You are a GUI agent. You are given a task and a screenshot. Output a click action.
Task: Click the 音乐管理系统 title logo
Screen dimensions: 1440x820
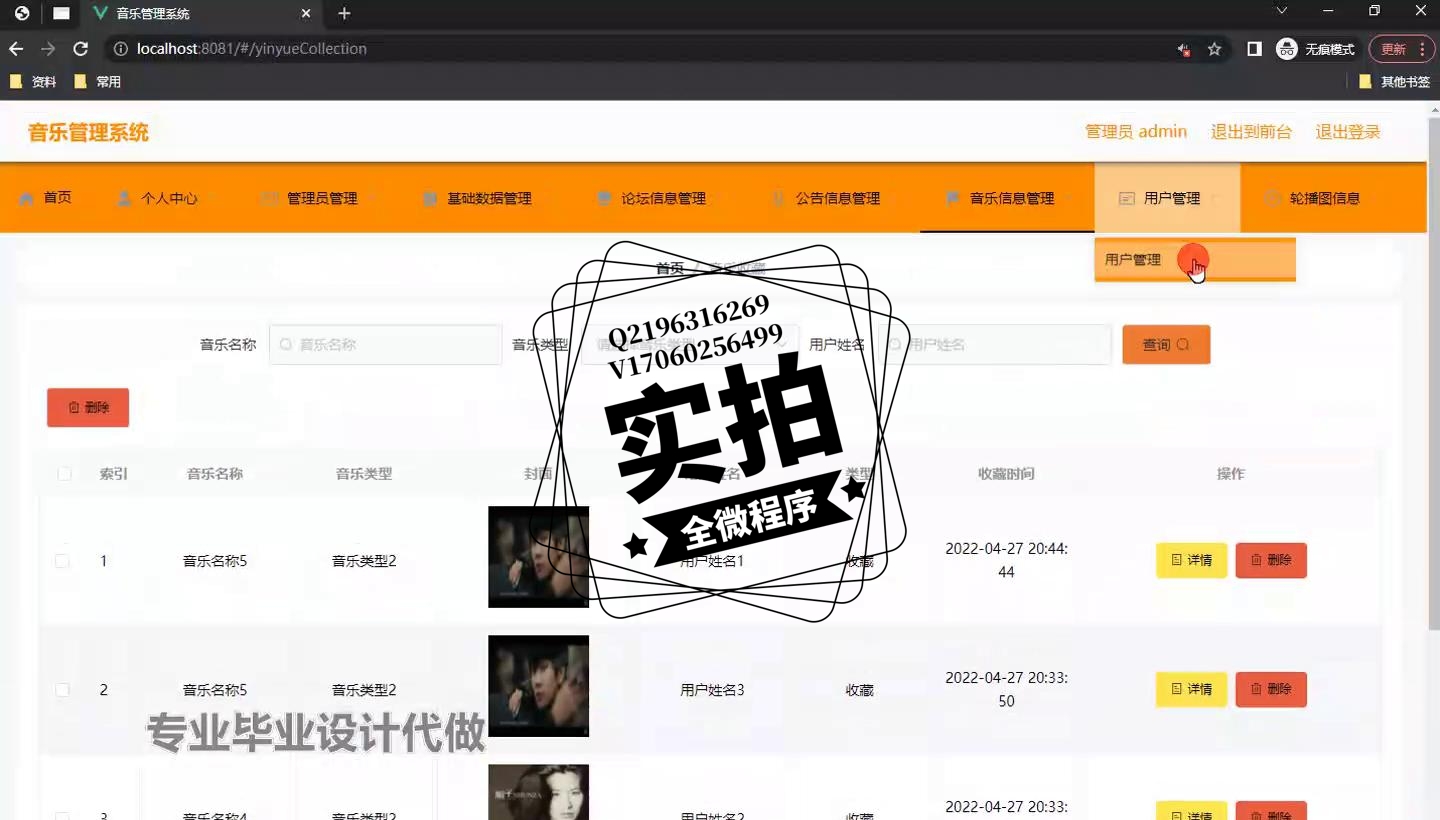pos(88,132)
